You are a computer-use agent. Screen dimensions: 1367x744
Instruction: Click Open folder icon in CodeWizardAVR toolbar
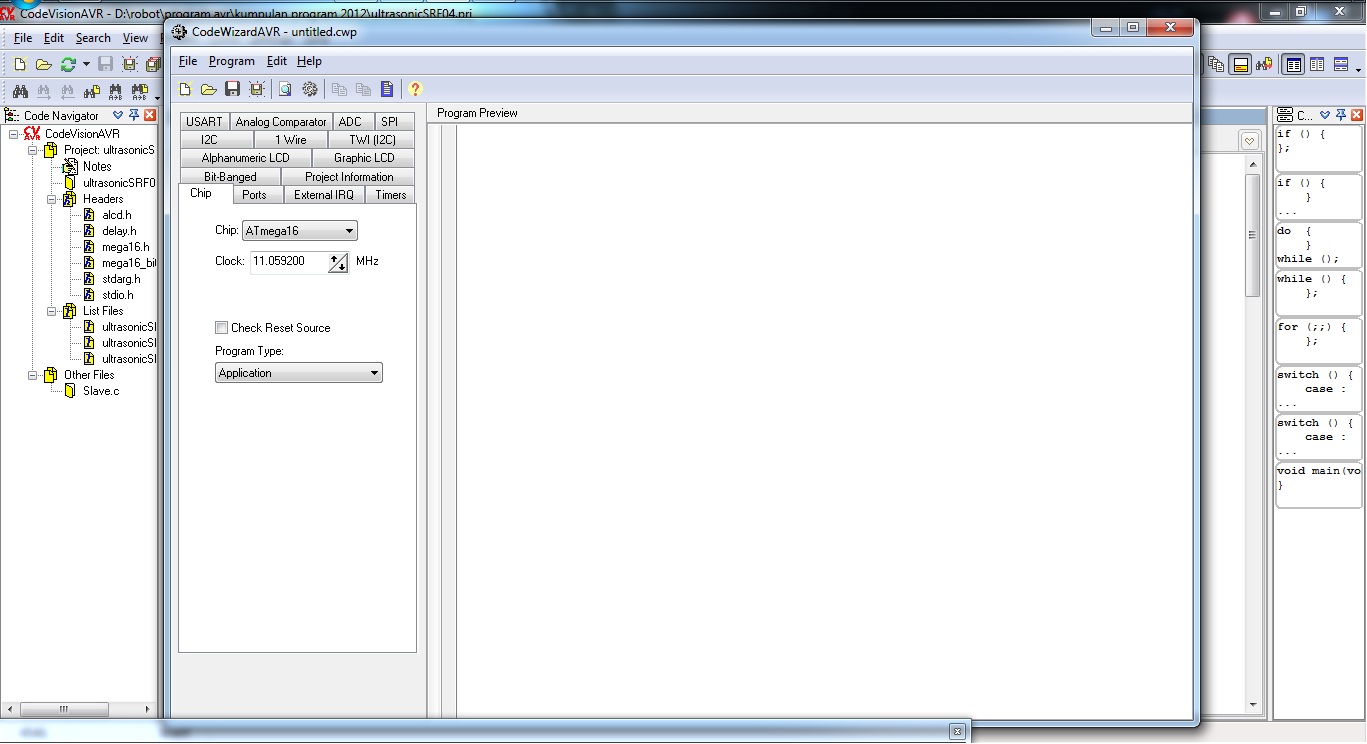tap(208, 90)
